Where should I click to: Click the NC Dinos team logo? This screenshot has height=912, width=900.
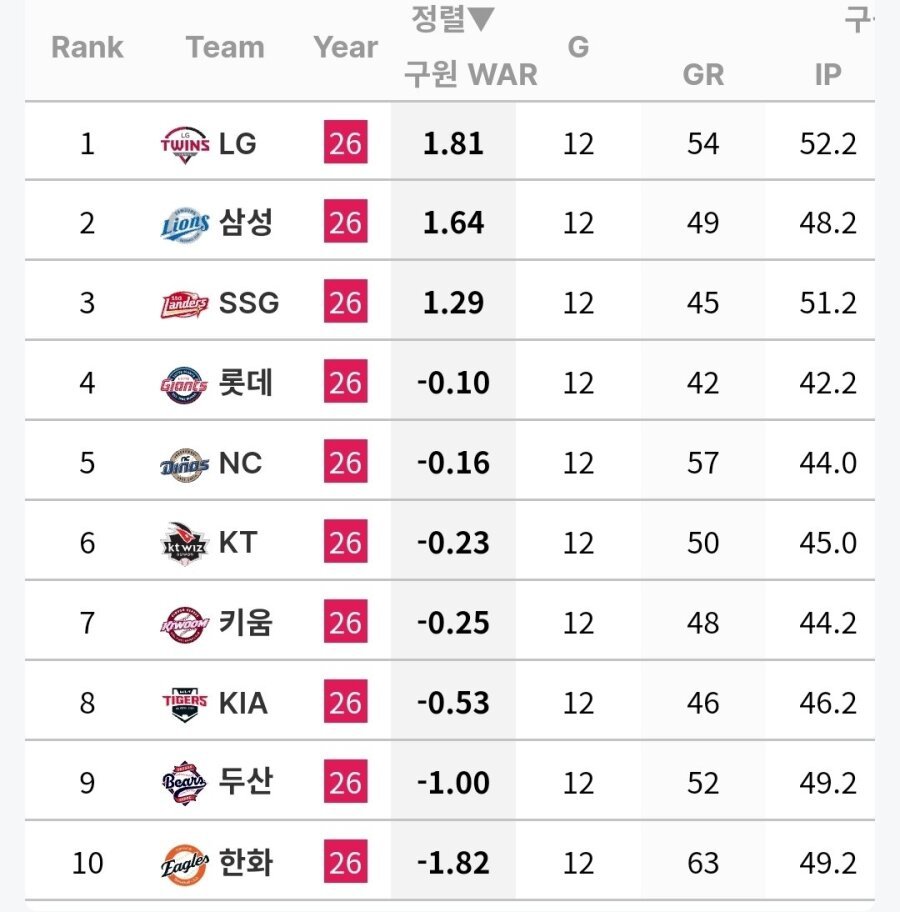click(185, 463)
